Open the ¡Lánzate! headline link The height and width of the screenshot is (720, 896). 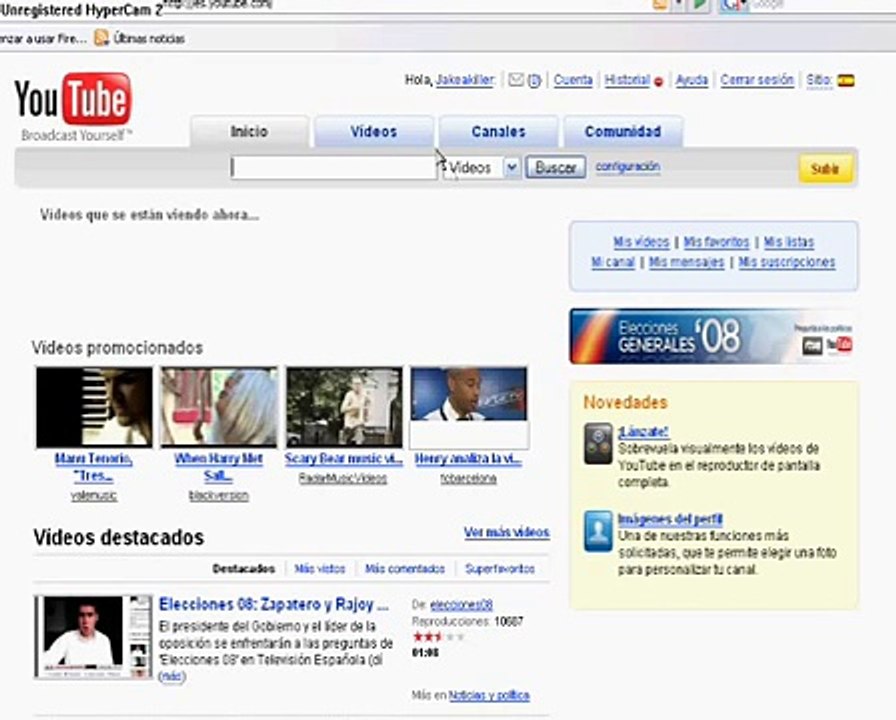click(x=643, y=431)
